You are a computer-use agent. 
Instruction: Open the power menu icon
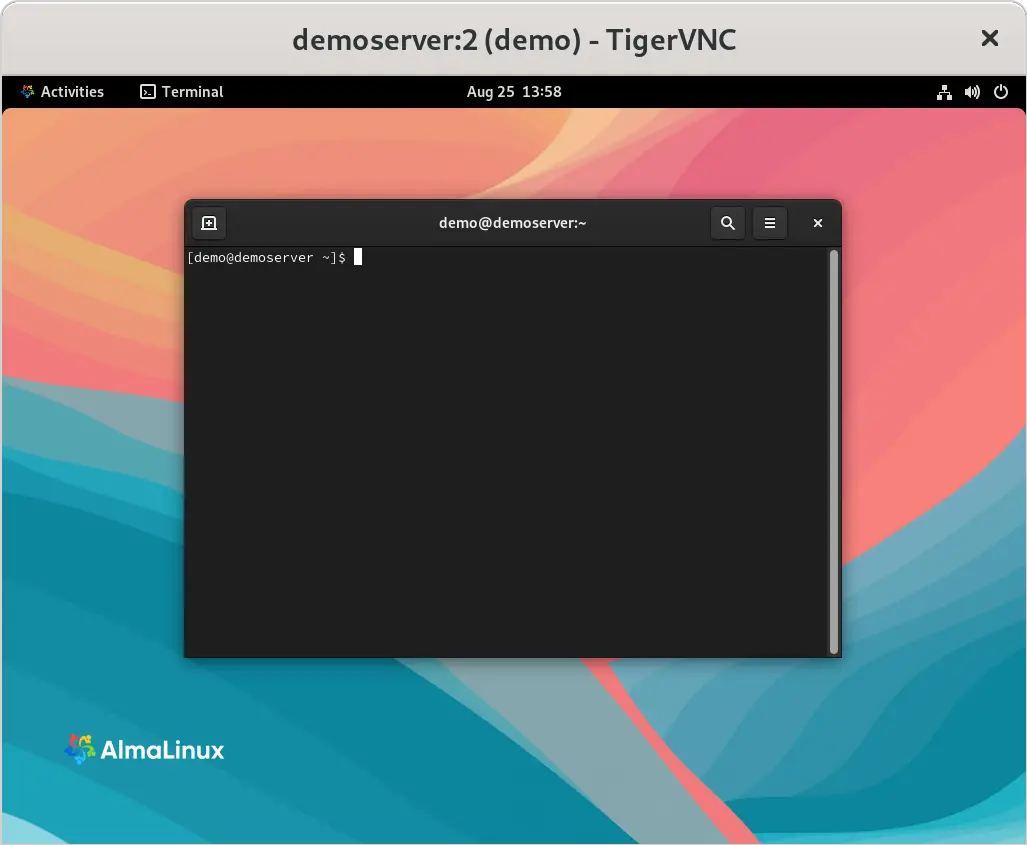tap(1001, 92)
